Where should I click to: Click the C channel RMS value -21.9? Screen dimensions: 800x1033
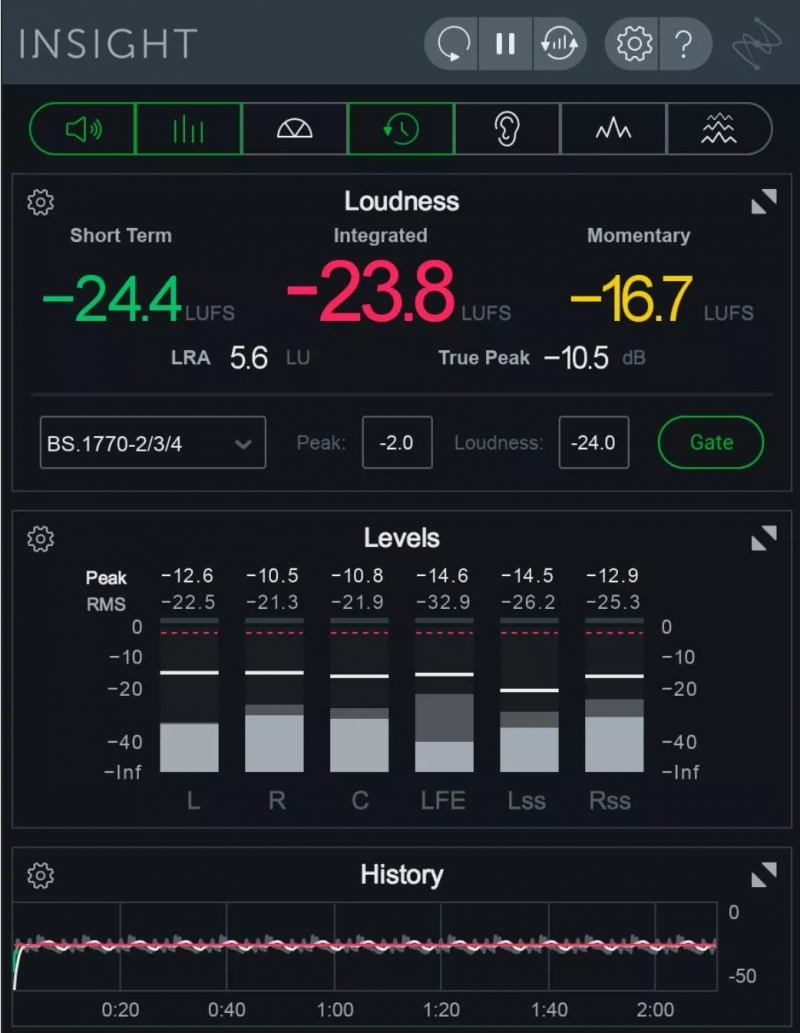pos(358,602)
